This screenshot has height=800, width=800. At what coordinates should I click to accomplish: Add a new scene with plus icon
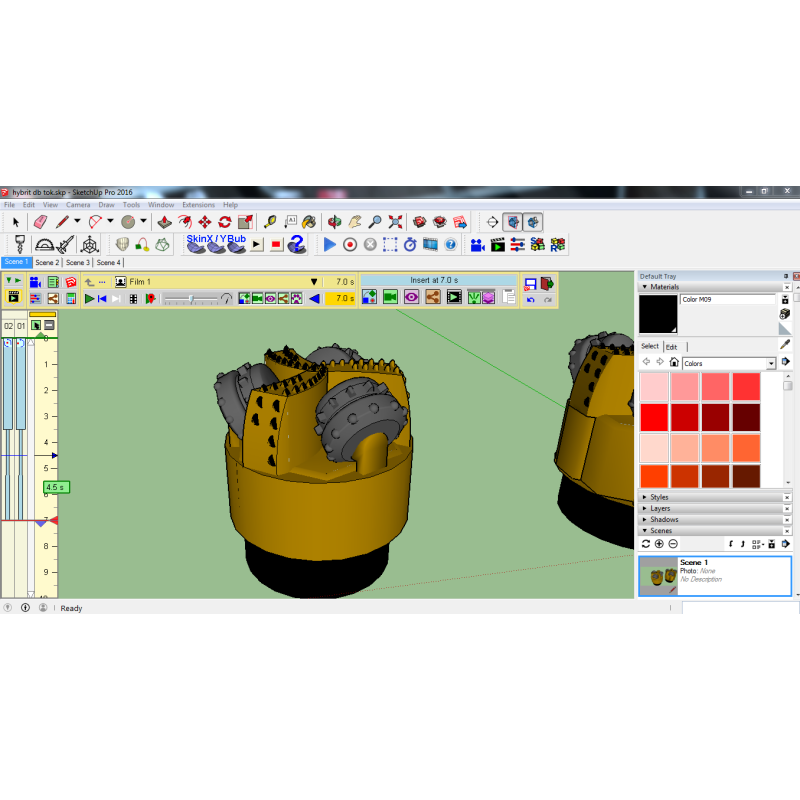click(x=659, y=544)
